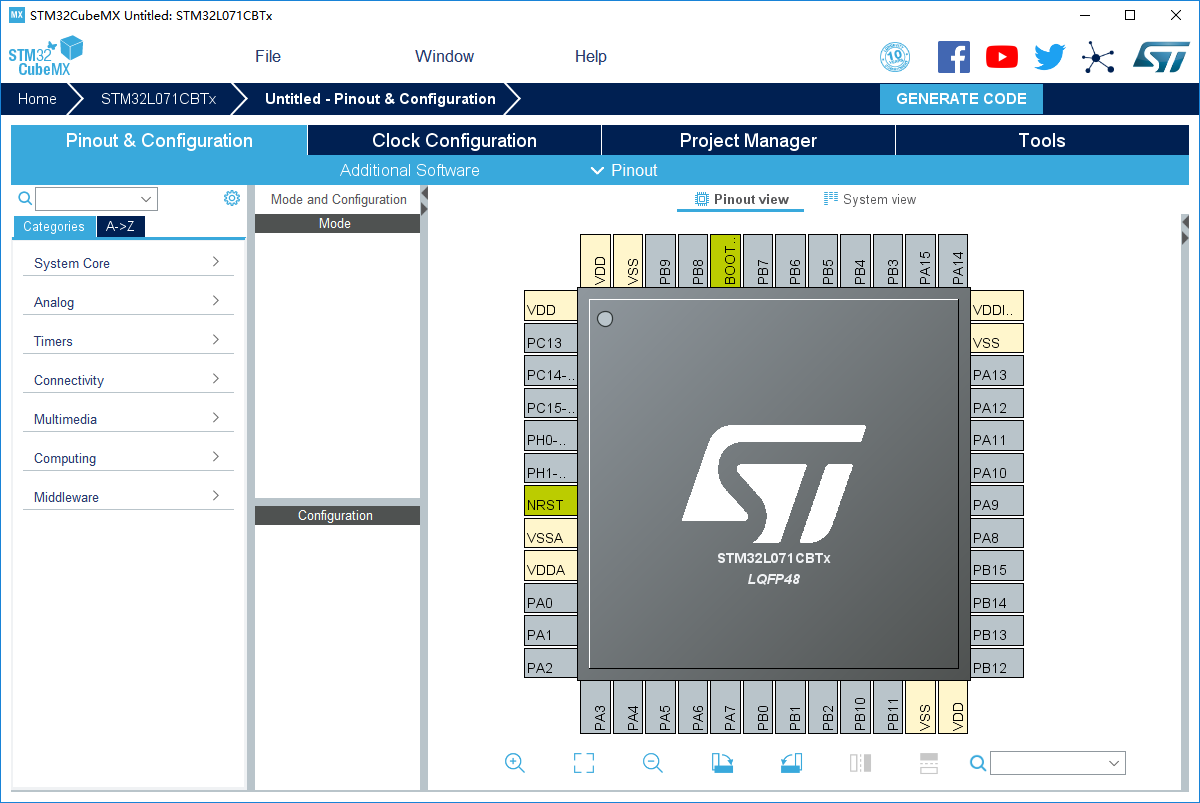This screenshot has width=1200, height=803.
Task: Click the ST logo in header
Action: tap(1161, 57)
